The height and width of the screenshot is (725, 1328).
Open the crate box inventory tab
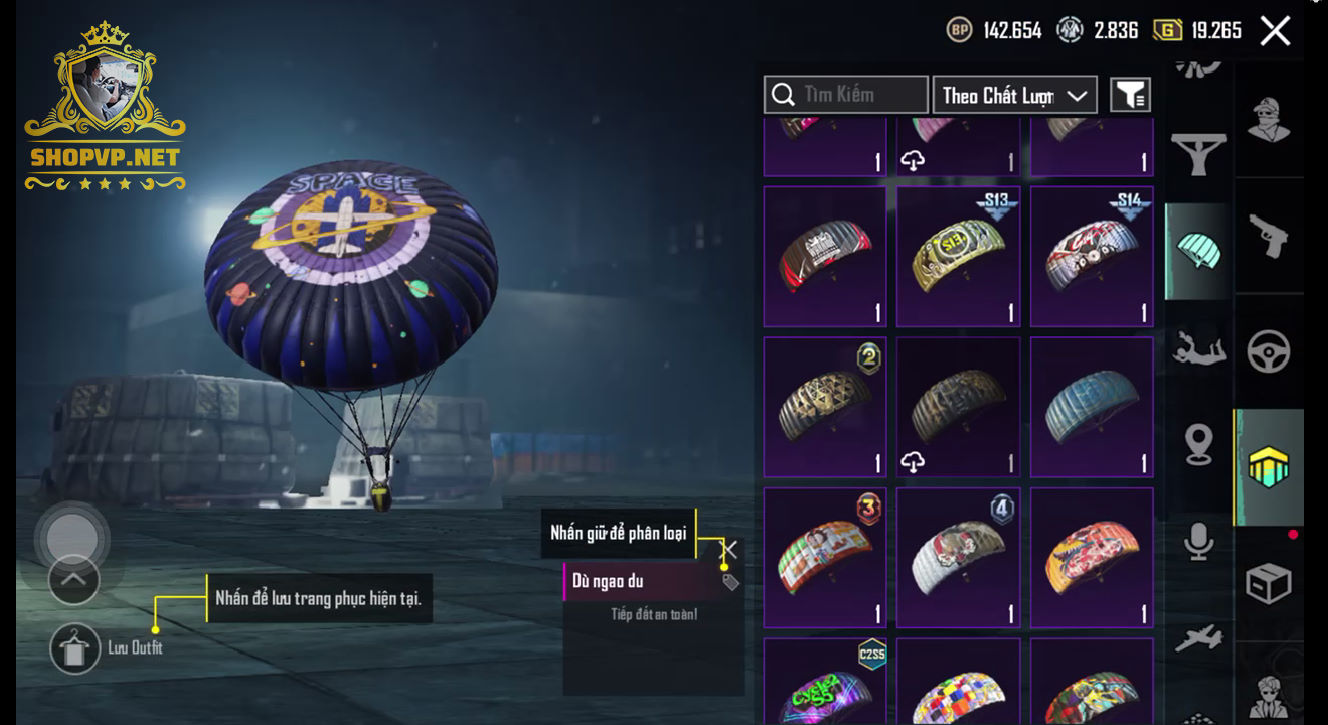tap(1269, 584)
